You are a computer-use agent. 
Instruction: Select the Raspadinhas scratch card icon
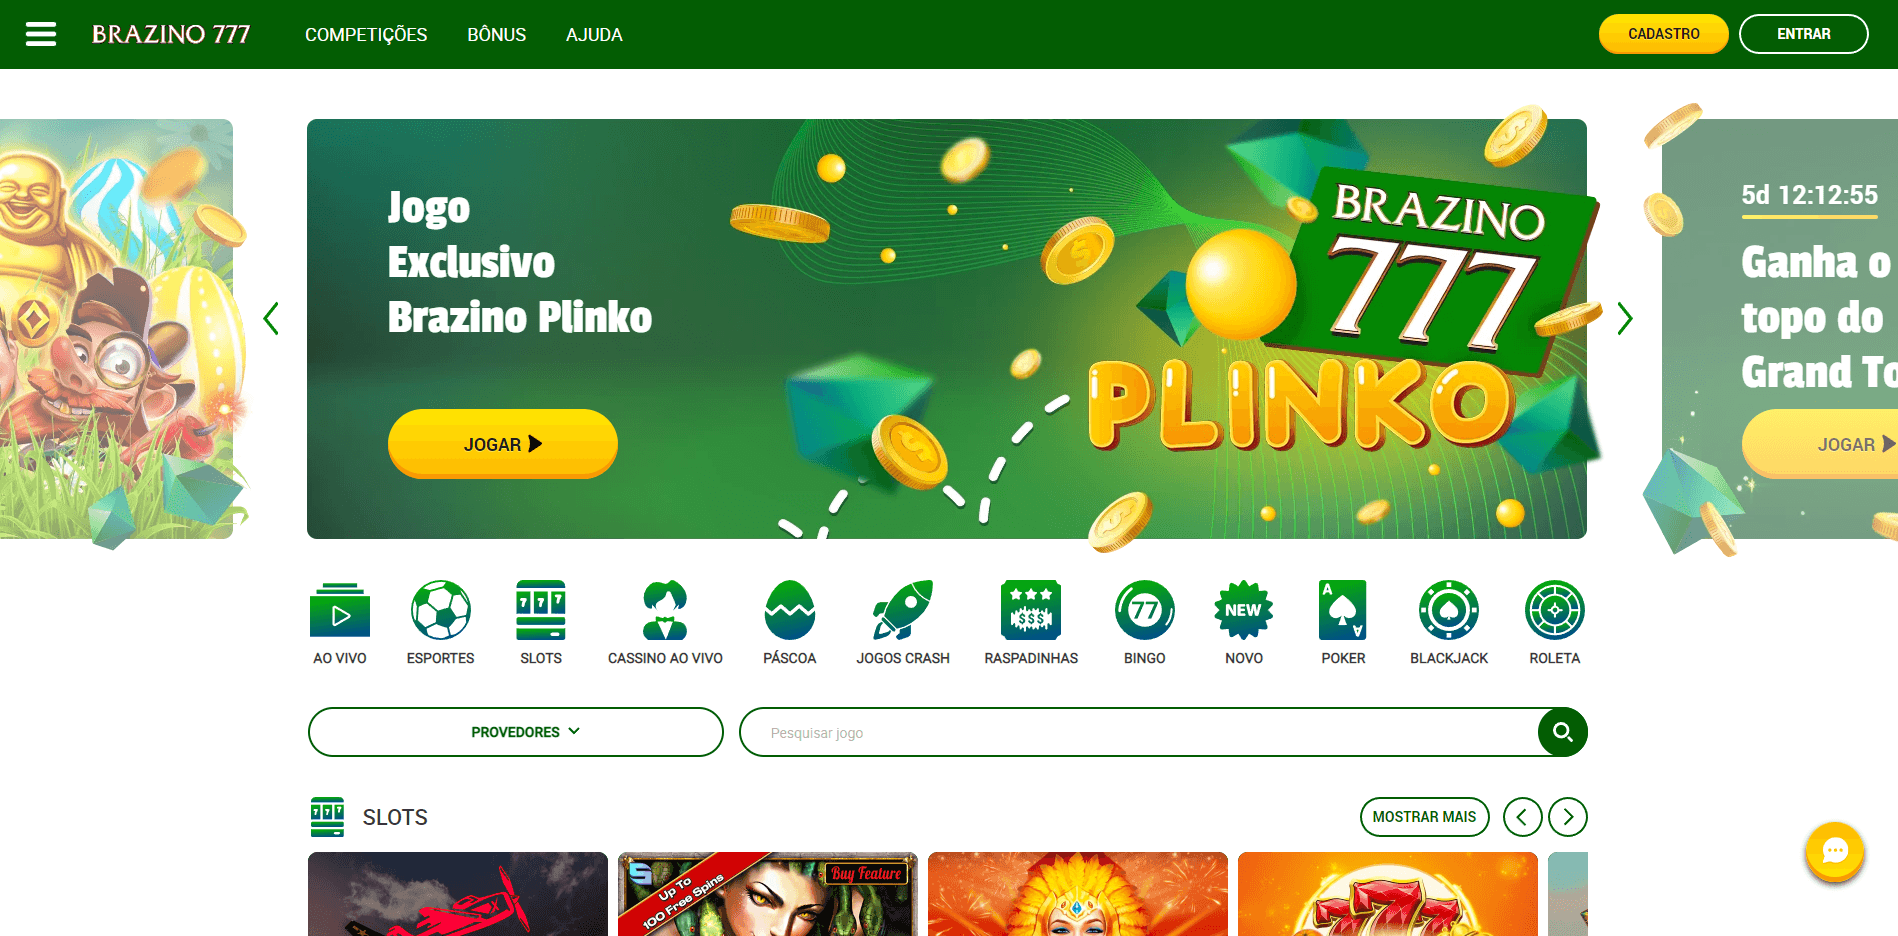coord(1031,610)
